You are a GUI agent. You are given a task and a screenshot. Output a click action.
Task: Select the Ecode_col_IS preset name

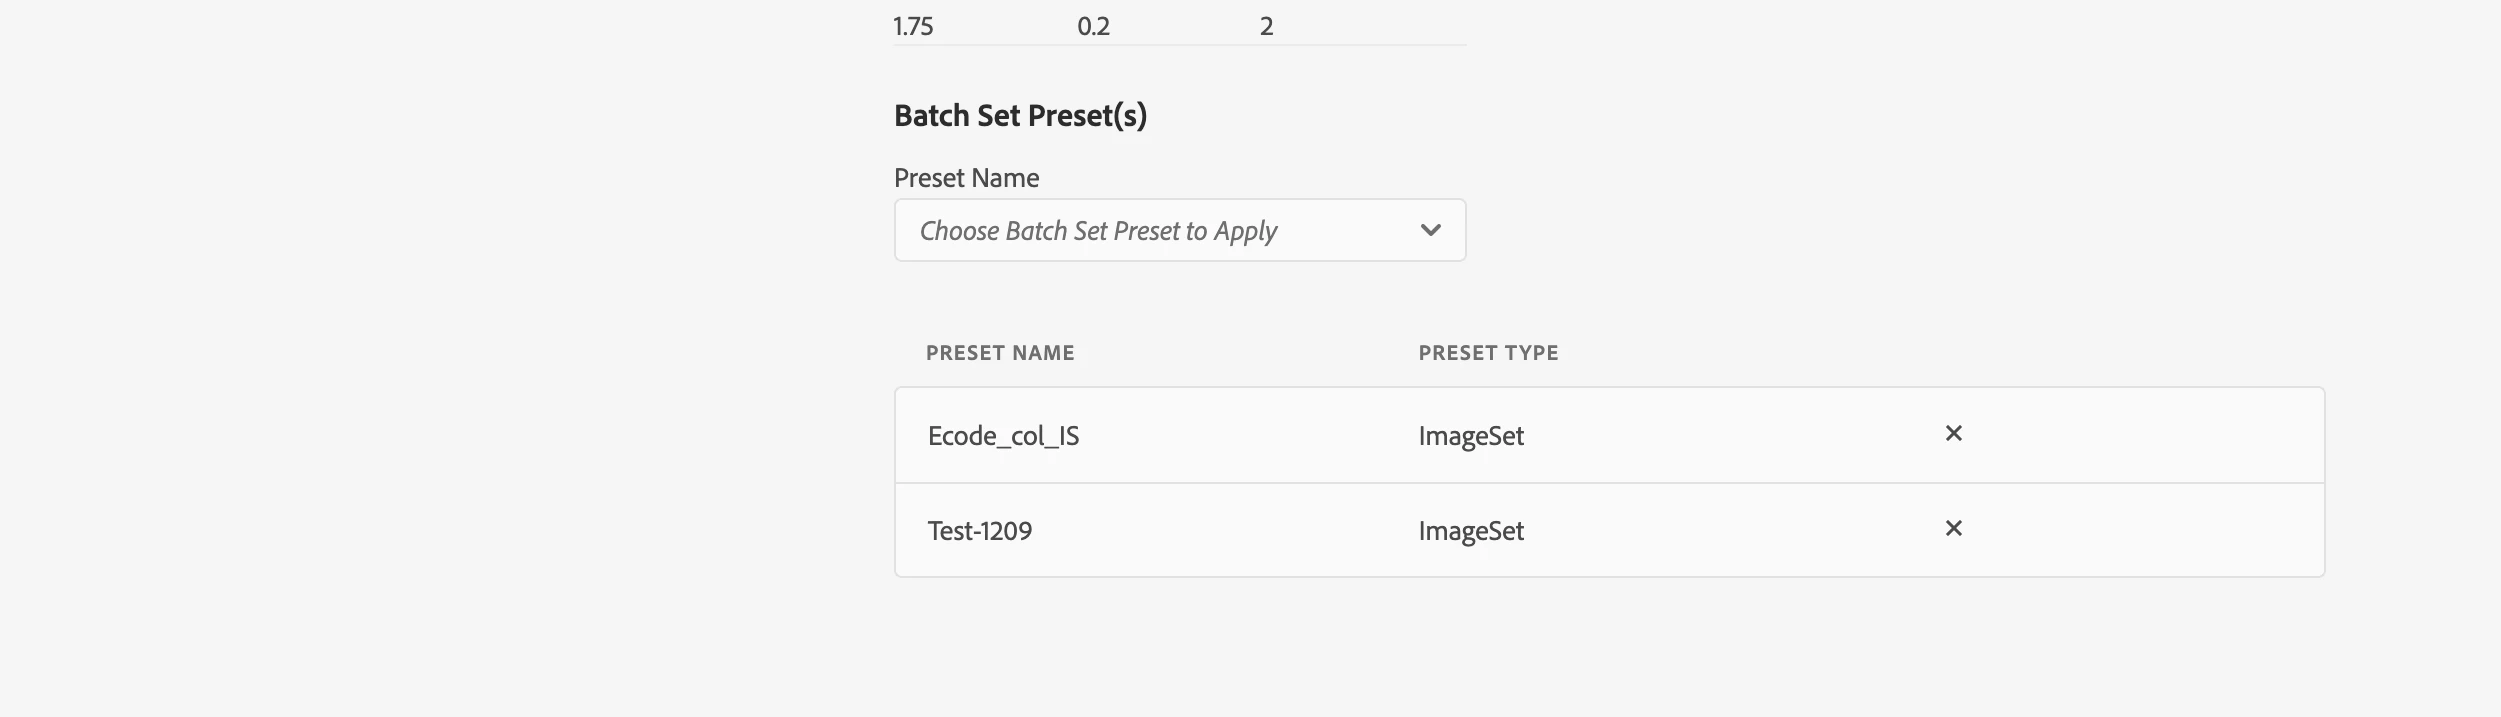[x=1003, y=436]
